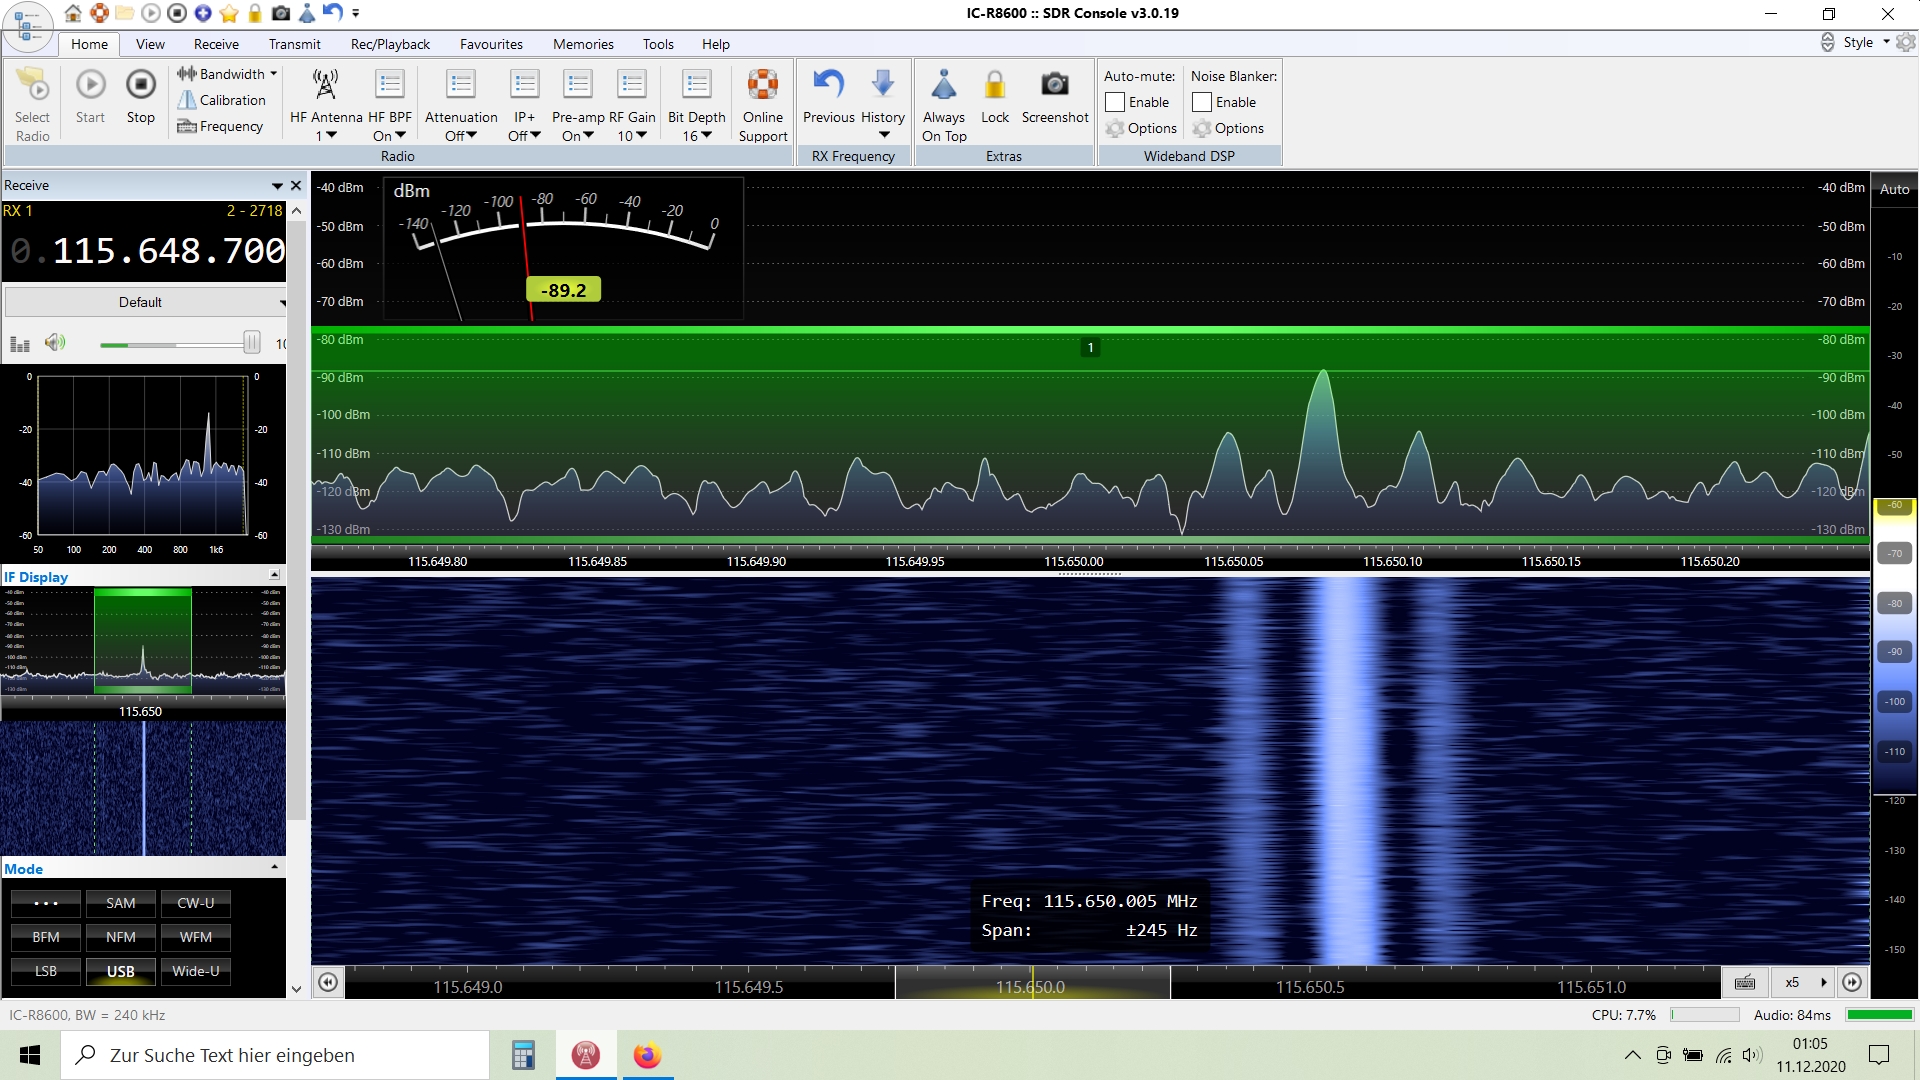
Task: Open the Frequency tool in ribbon
Action: (x=220, y=126)
